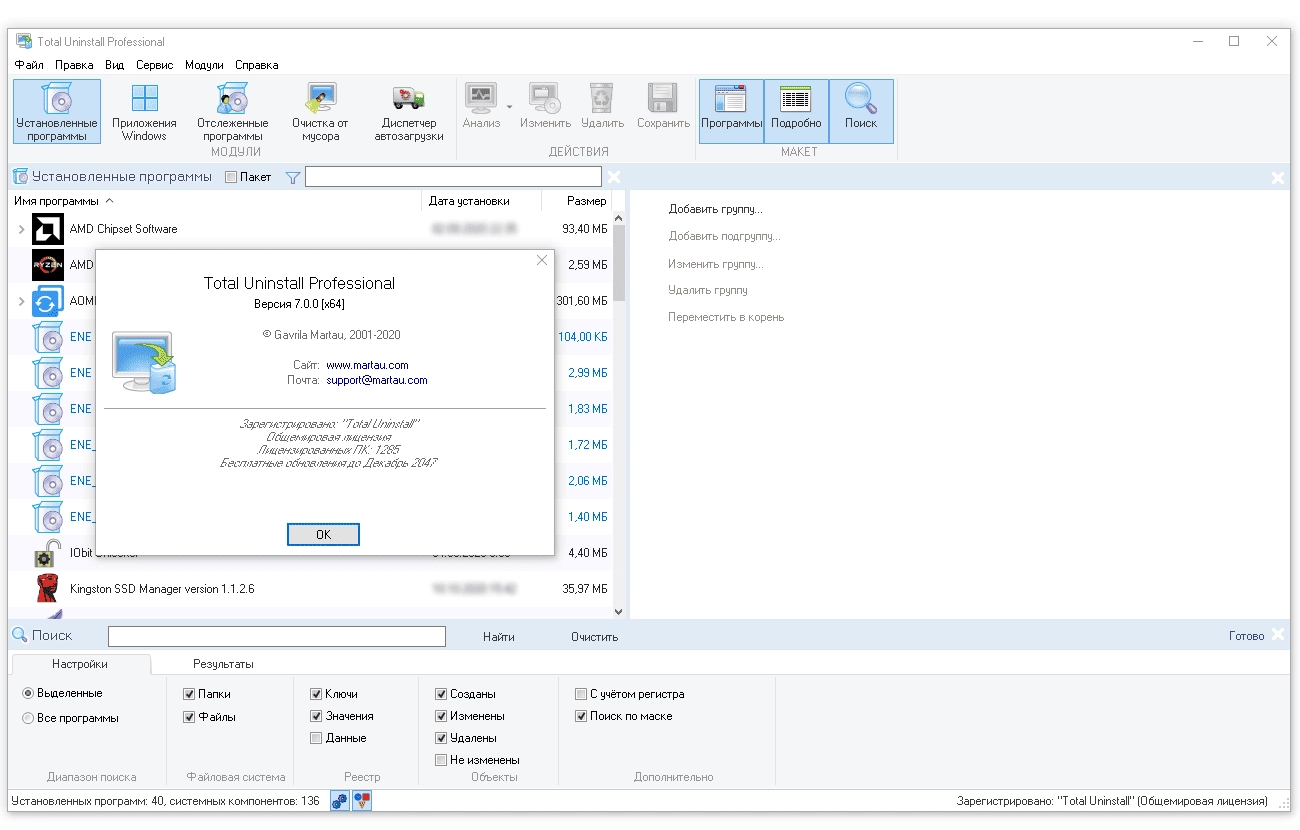
Task: Click the second status bar filter icon
Action: coord(362,801)
